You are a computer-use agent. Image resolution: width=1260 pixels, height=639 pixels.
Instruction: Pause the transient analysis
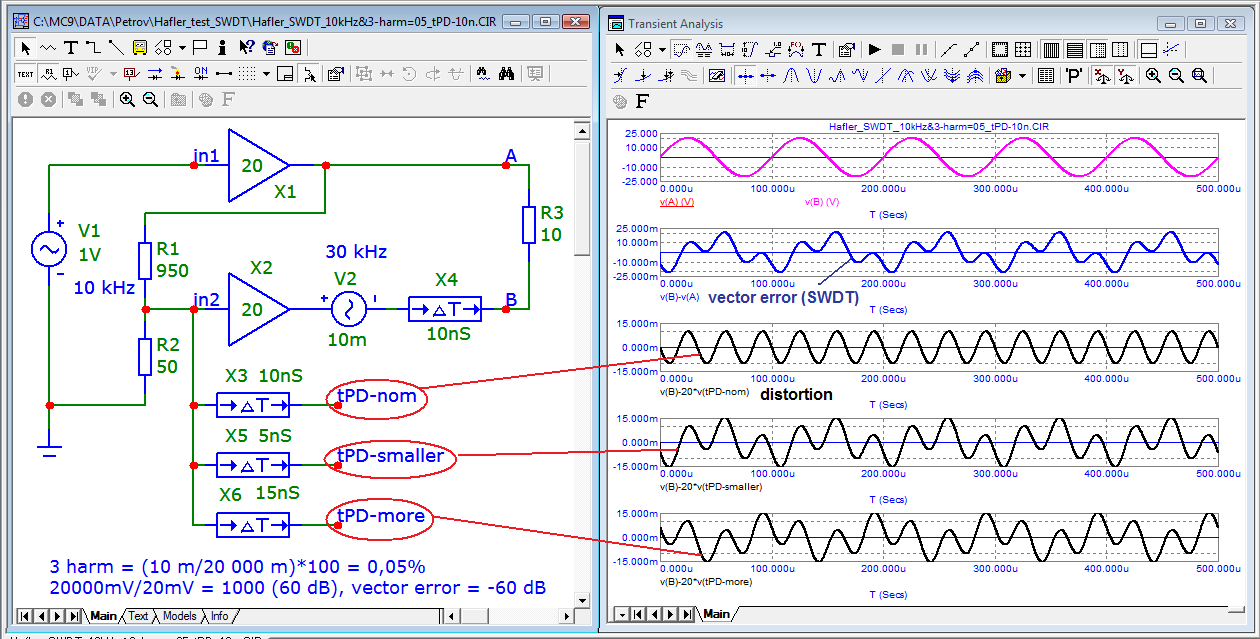click(921, 50)
